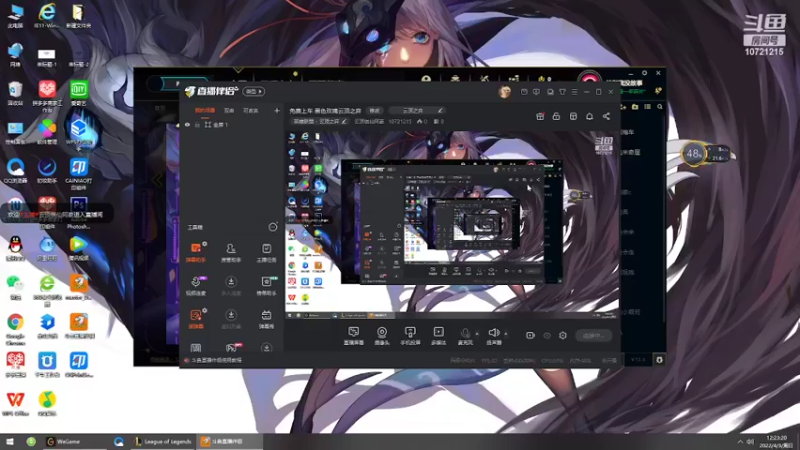
Task: Expand the microphone options arrow
Action: pos(477,334)
